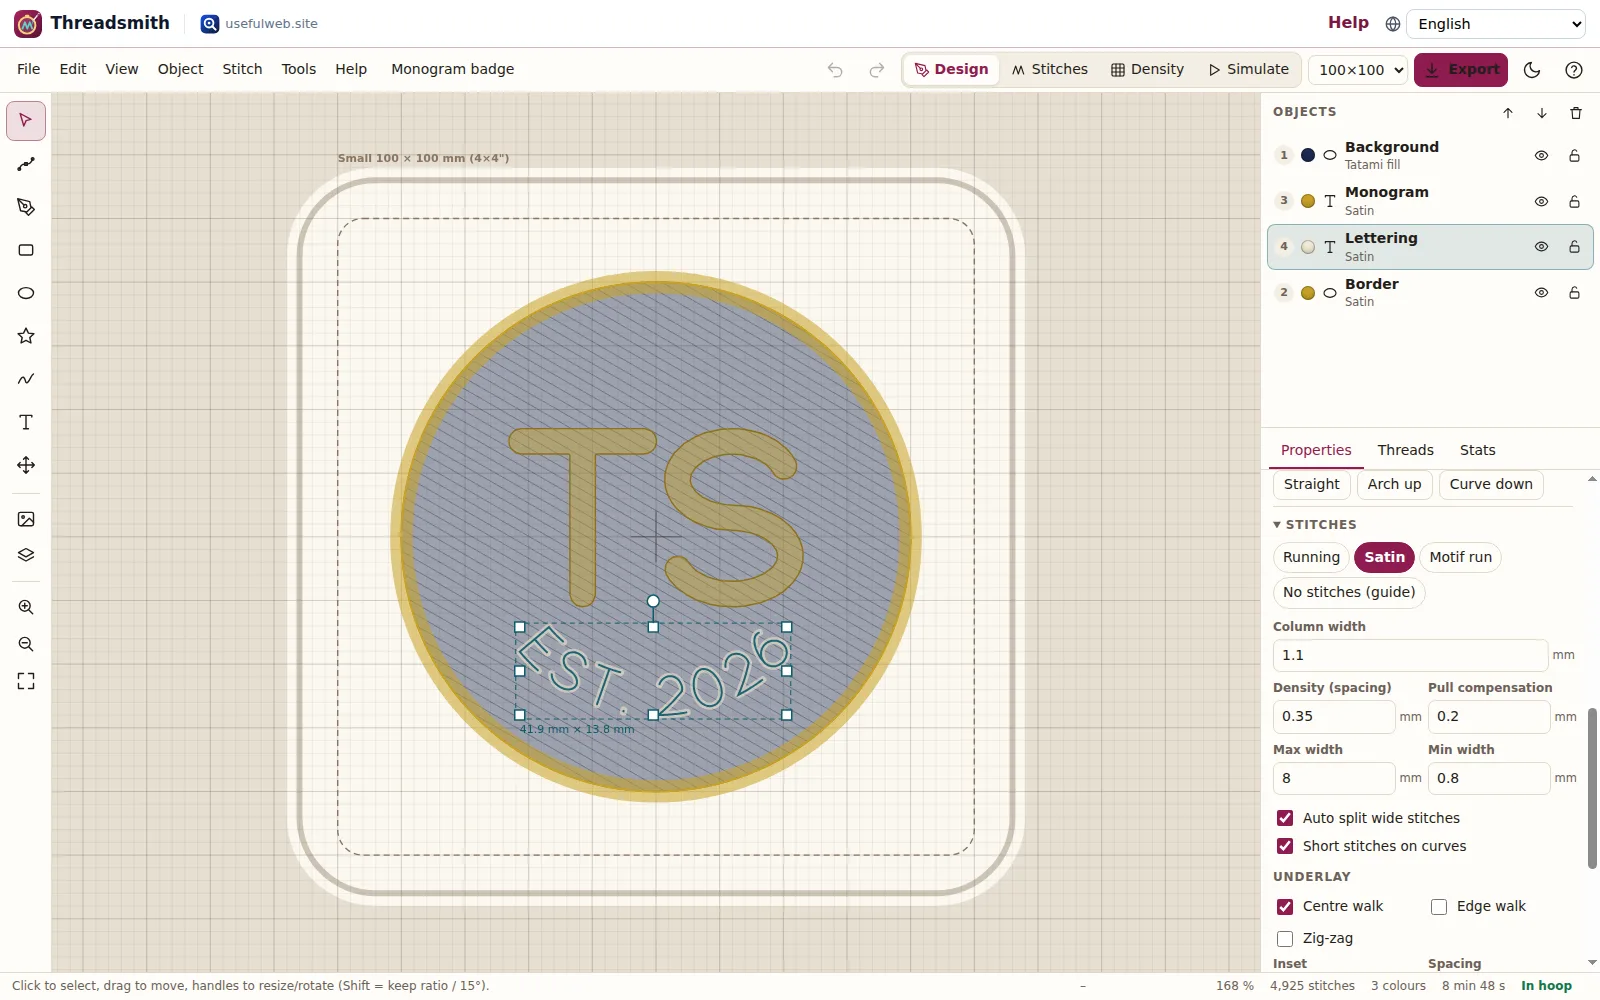
Task: Choose the freehand curve tool
Action: pyautogui.click(x=26, y=379)
